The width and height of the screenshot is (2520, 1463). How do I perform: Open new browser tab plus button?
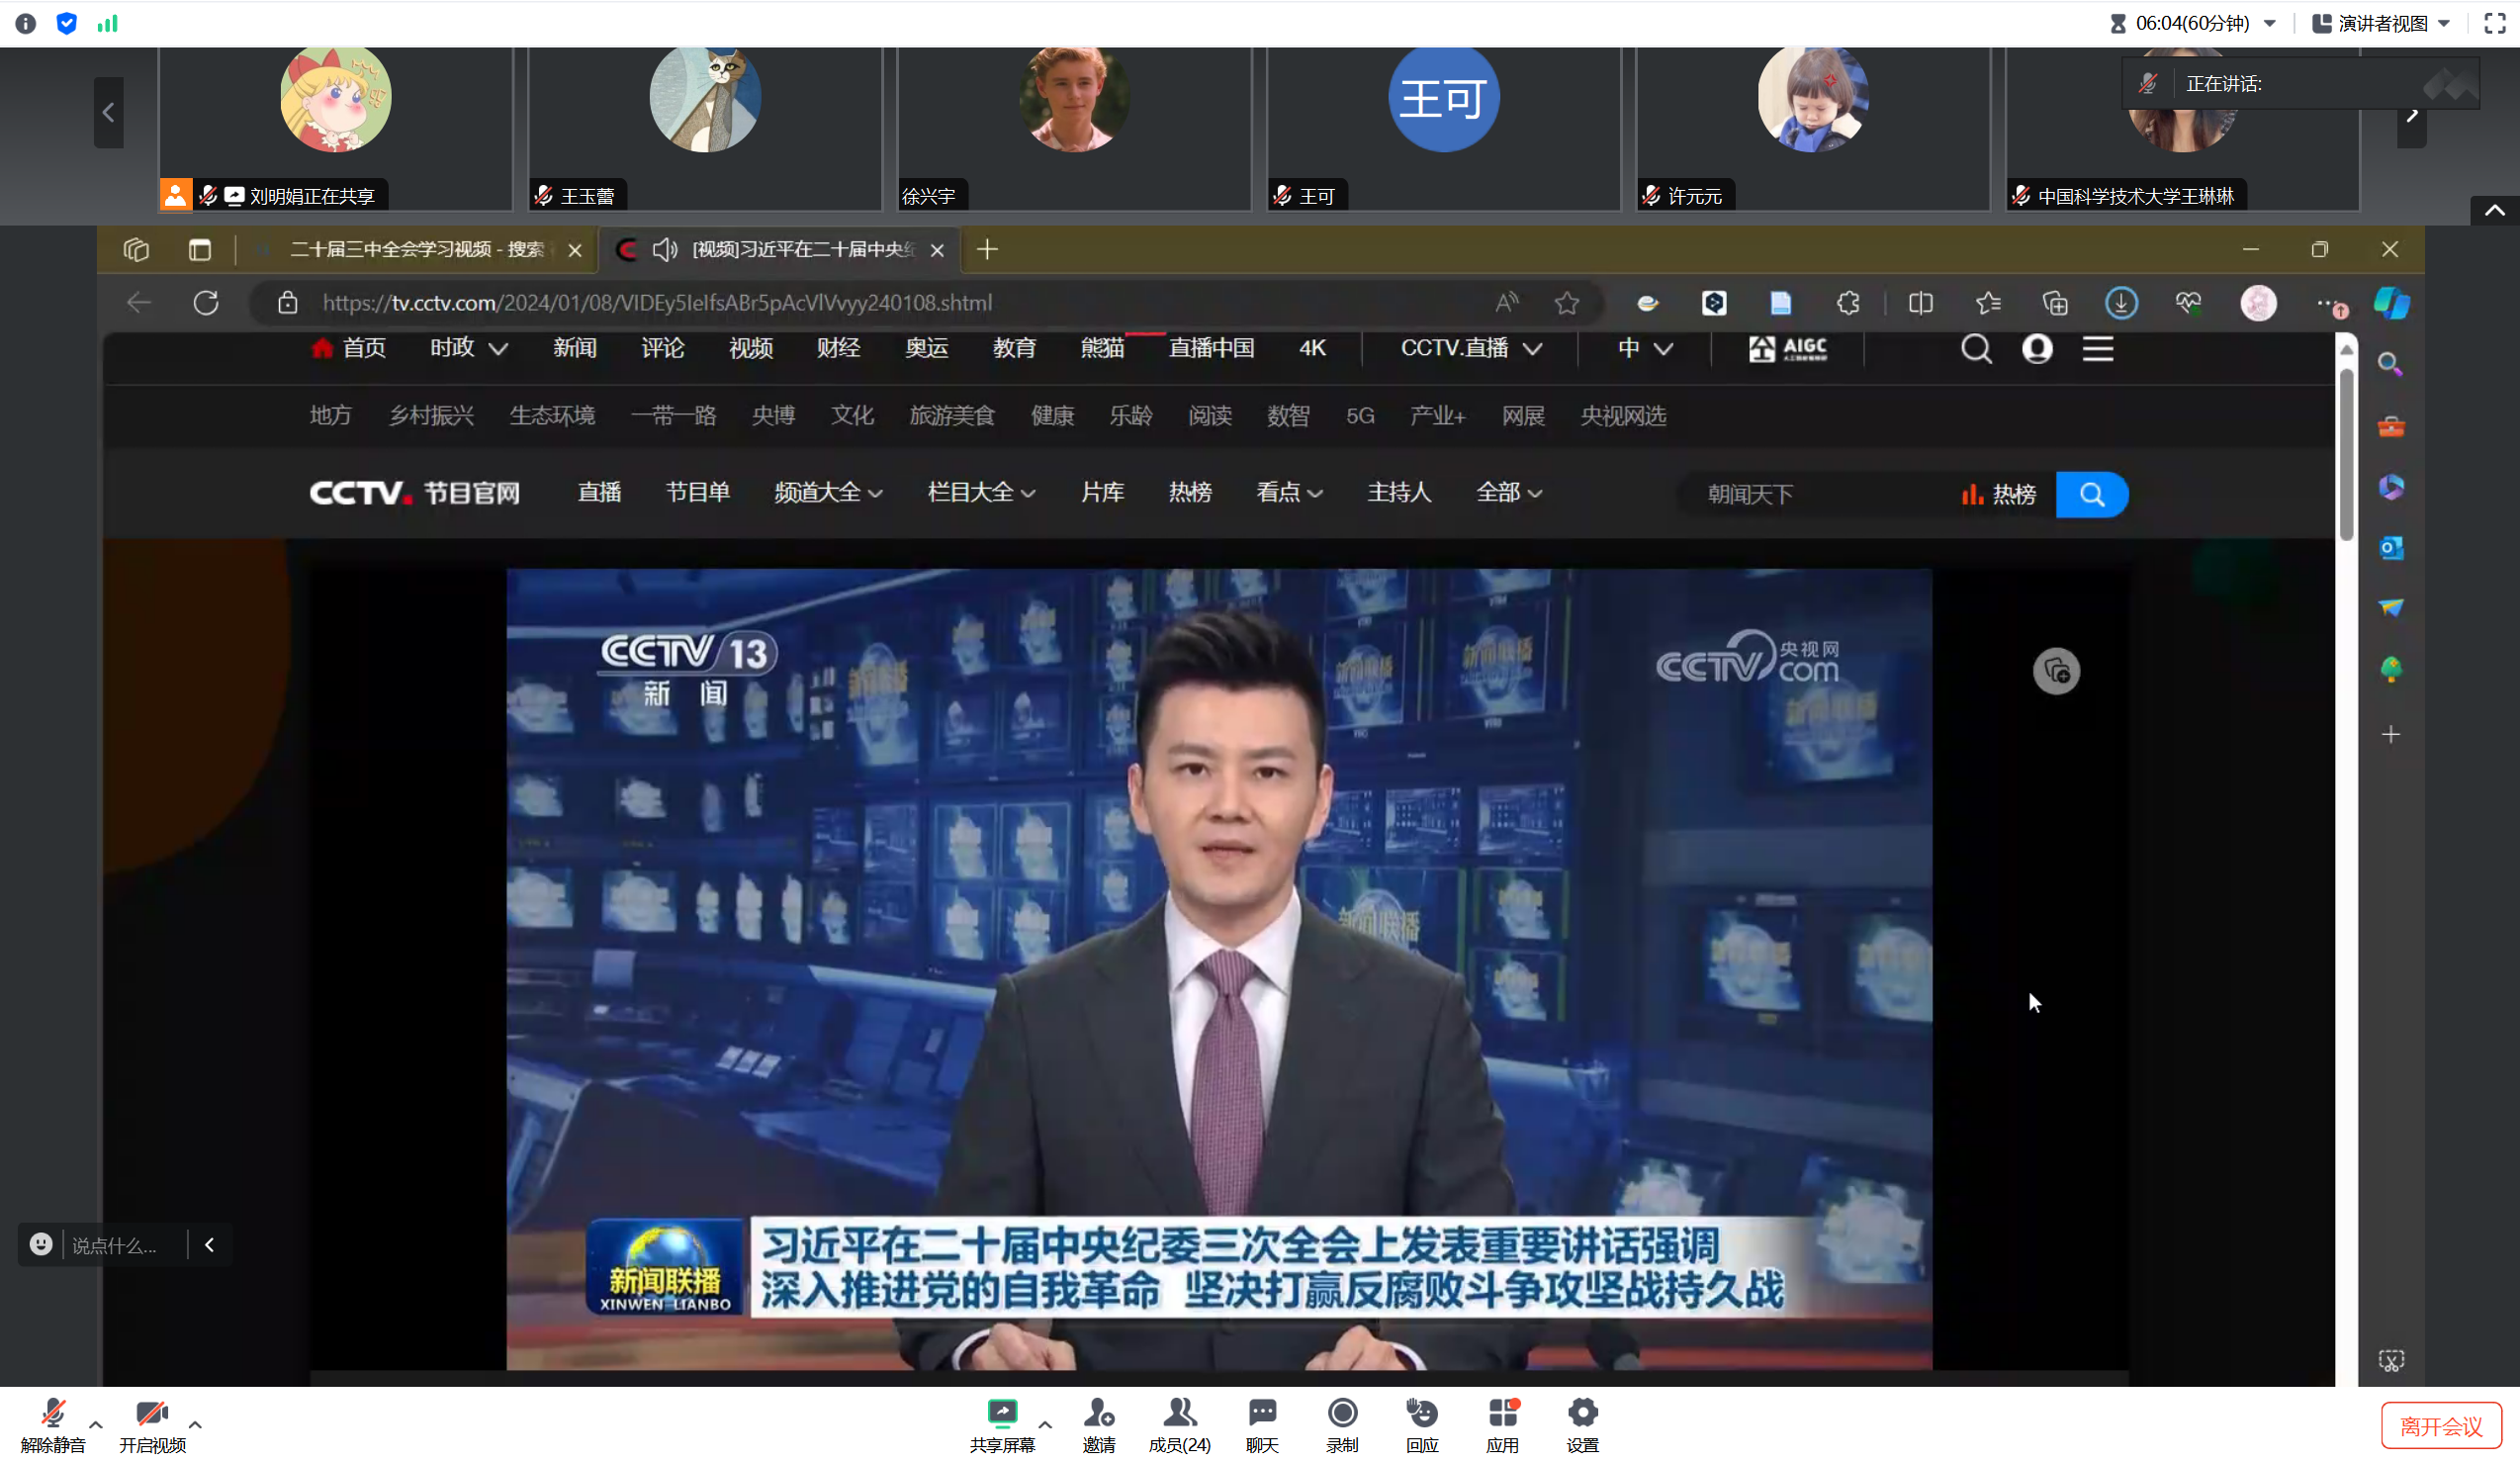coord(987,249)
